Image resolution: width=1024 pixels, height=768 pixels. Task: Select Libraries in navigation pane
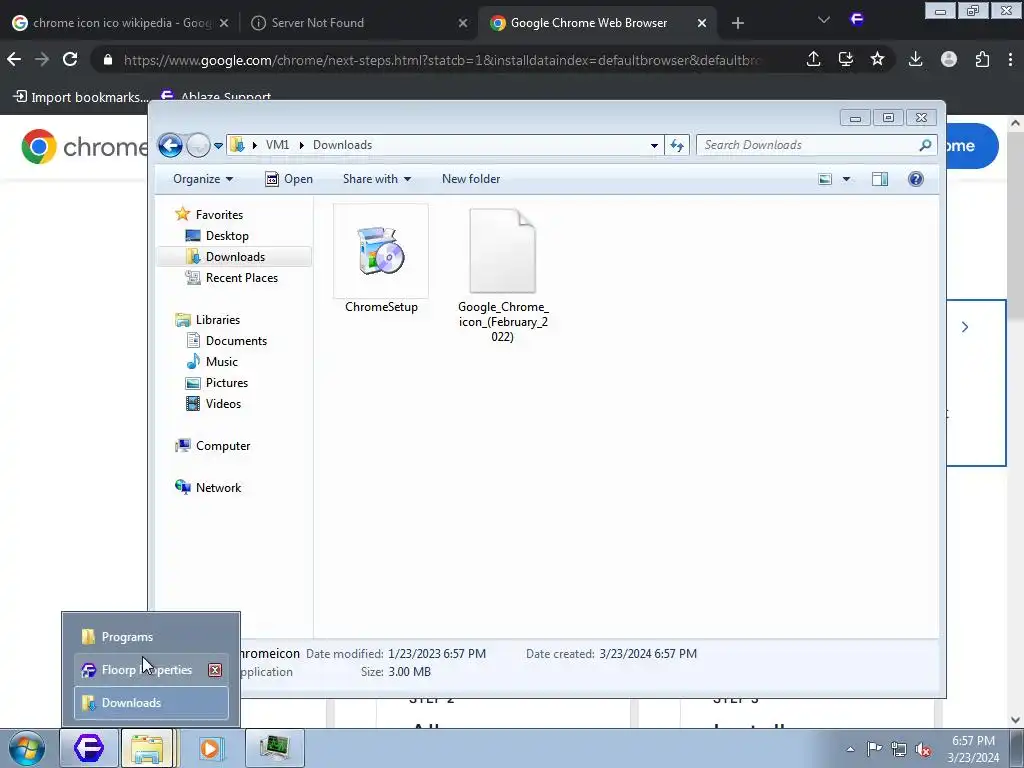pos(208,319)
